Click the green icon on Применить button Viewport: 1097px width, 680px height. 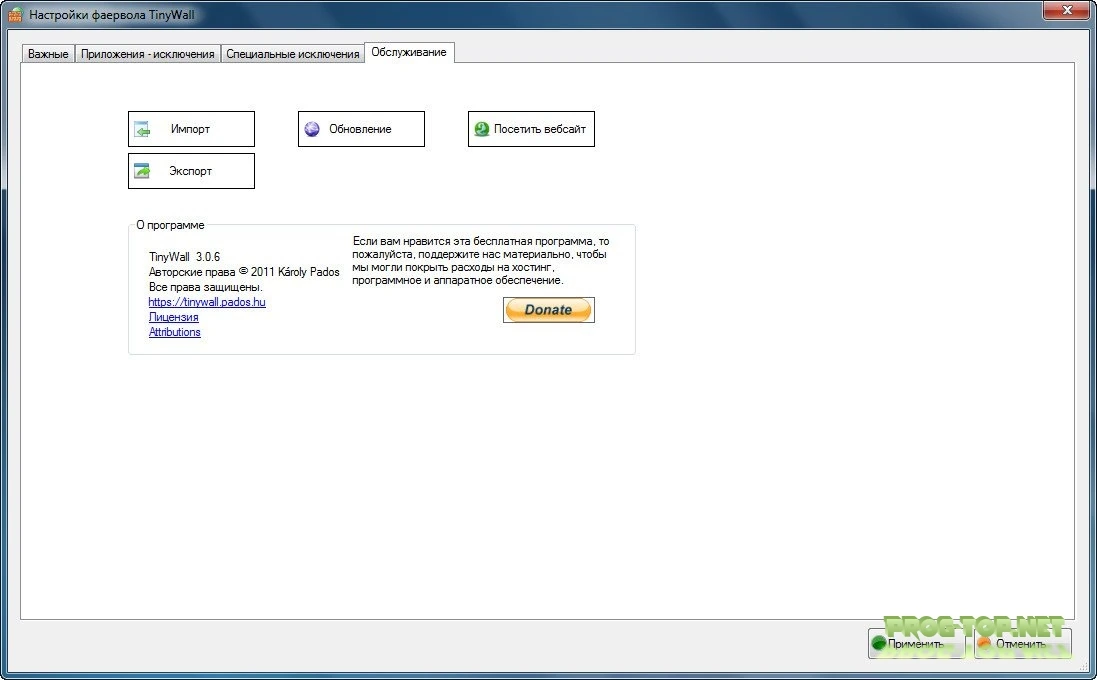click(x=879, y=643)
